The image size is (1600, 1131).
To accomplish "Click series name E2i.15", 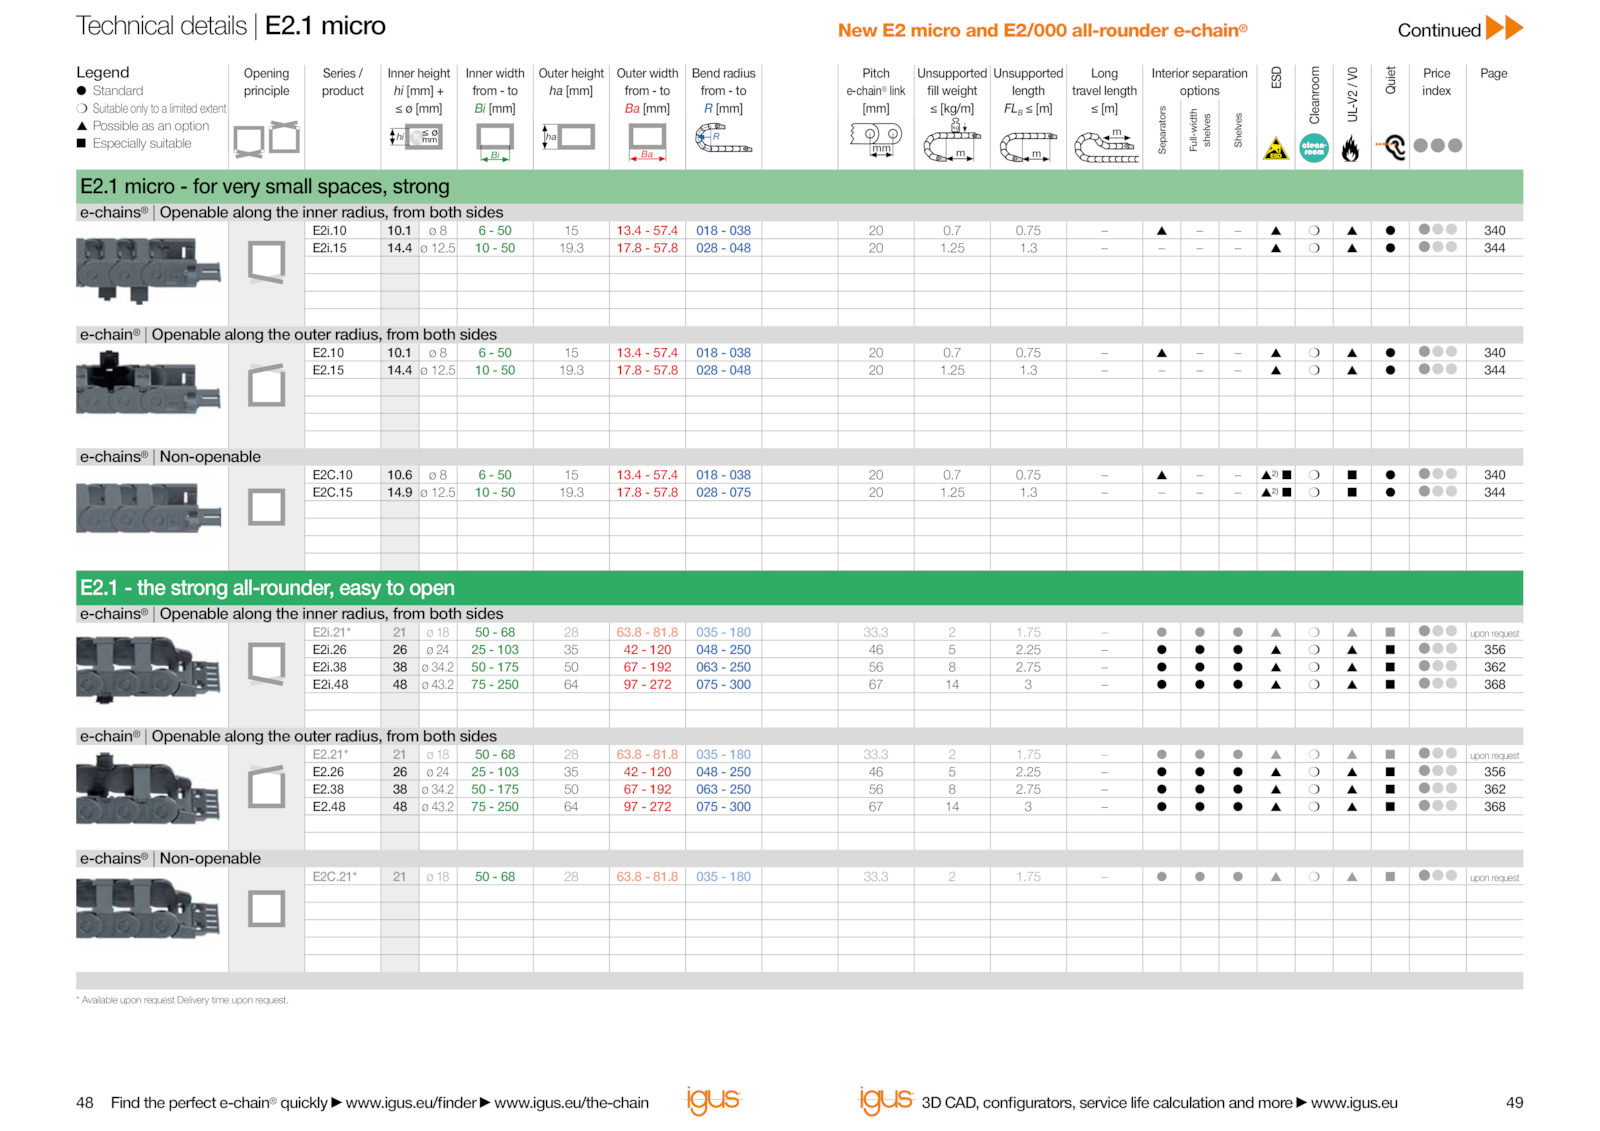I will [x=329, y=248].
